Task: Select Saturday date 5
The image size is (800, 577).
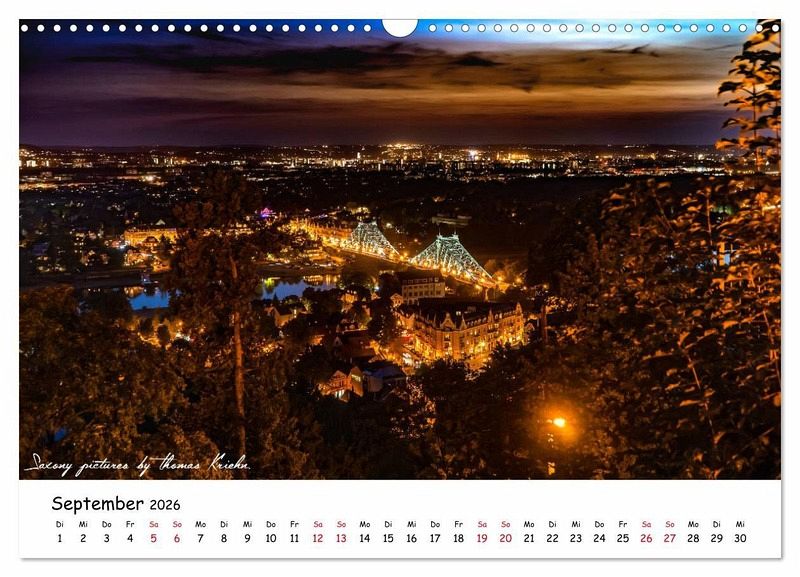Action: [x=154, y=538]
